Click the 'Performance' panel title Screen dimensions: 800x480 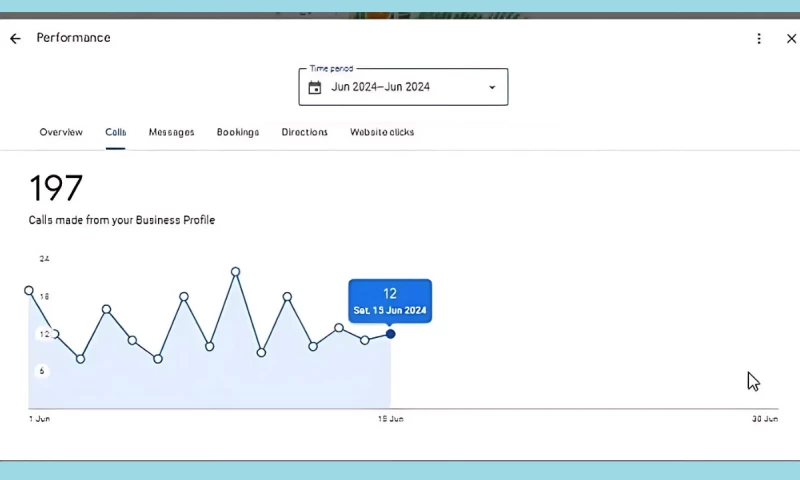tap(73, 38)
